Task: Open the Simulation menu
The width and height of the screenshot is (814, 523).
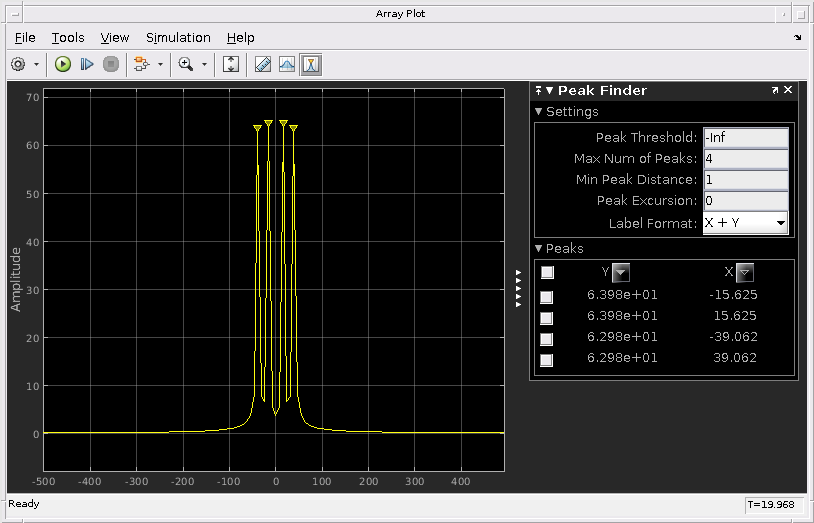Action: 178,38
